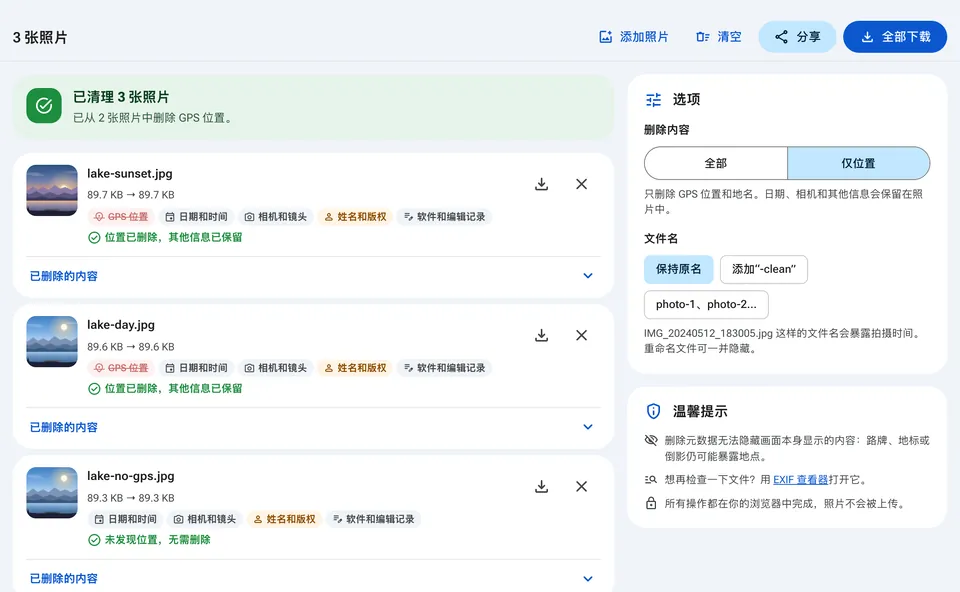Screen dimensions: 960x592
Task: Download the lake-day.jpg file
Action: pyautogui.click(x=541, y=335)
